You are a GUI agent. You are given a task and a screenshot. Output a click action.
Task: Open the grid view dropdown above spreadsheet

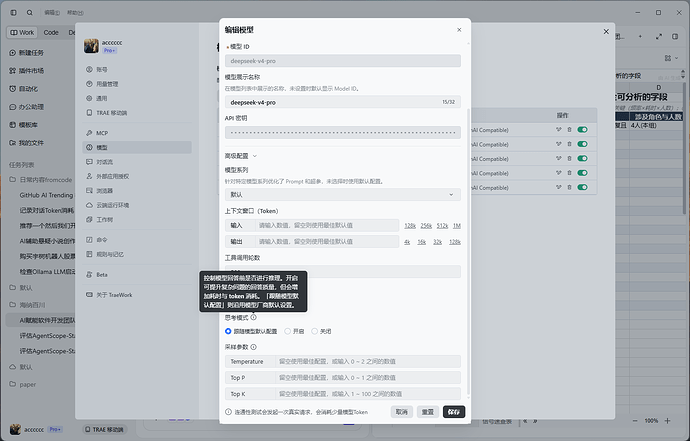pos(672,58)
